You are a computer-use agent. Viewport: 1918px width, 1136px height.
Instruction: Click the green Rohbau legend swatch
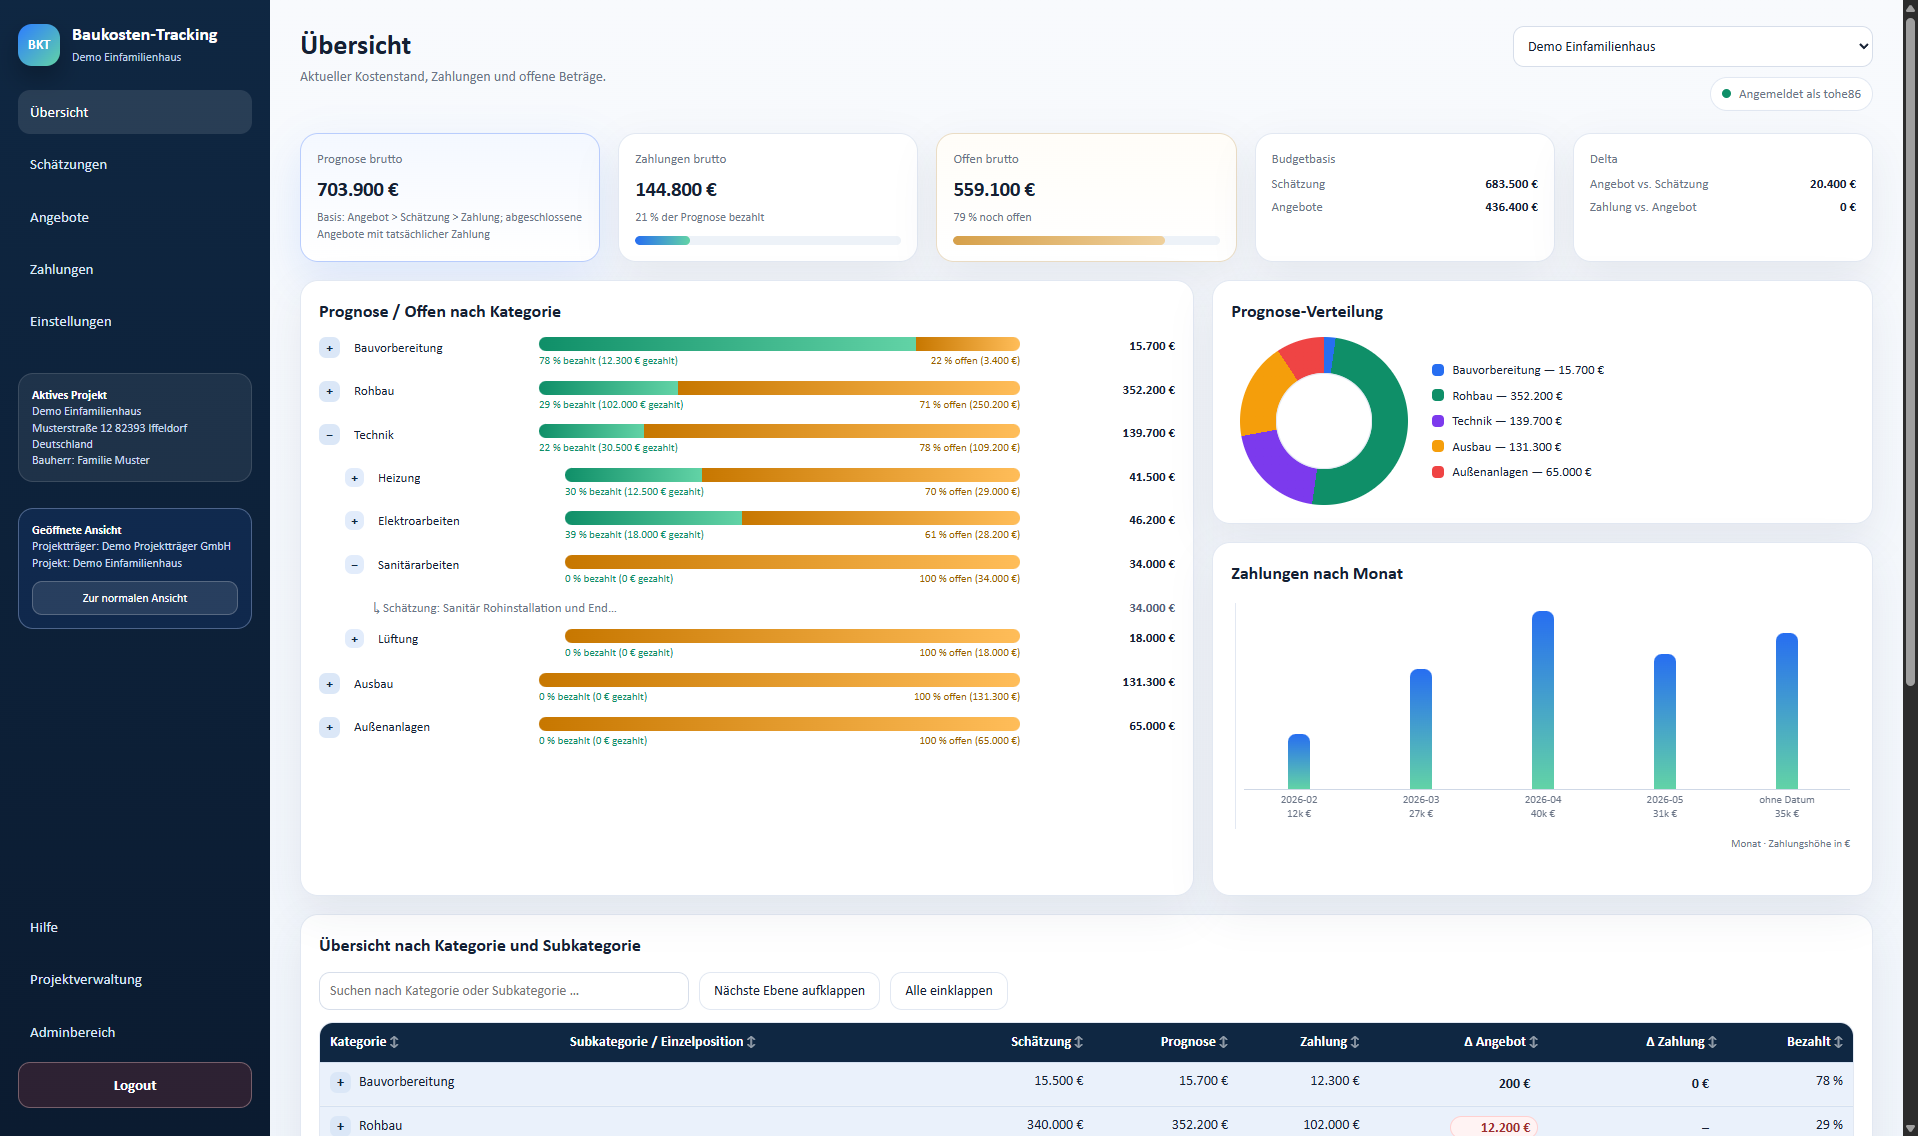tap(1438, 396)
